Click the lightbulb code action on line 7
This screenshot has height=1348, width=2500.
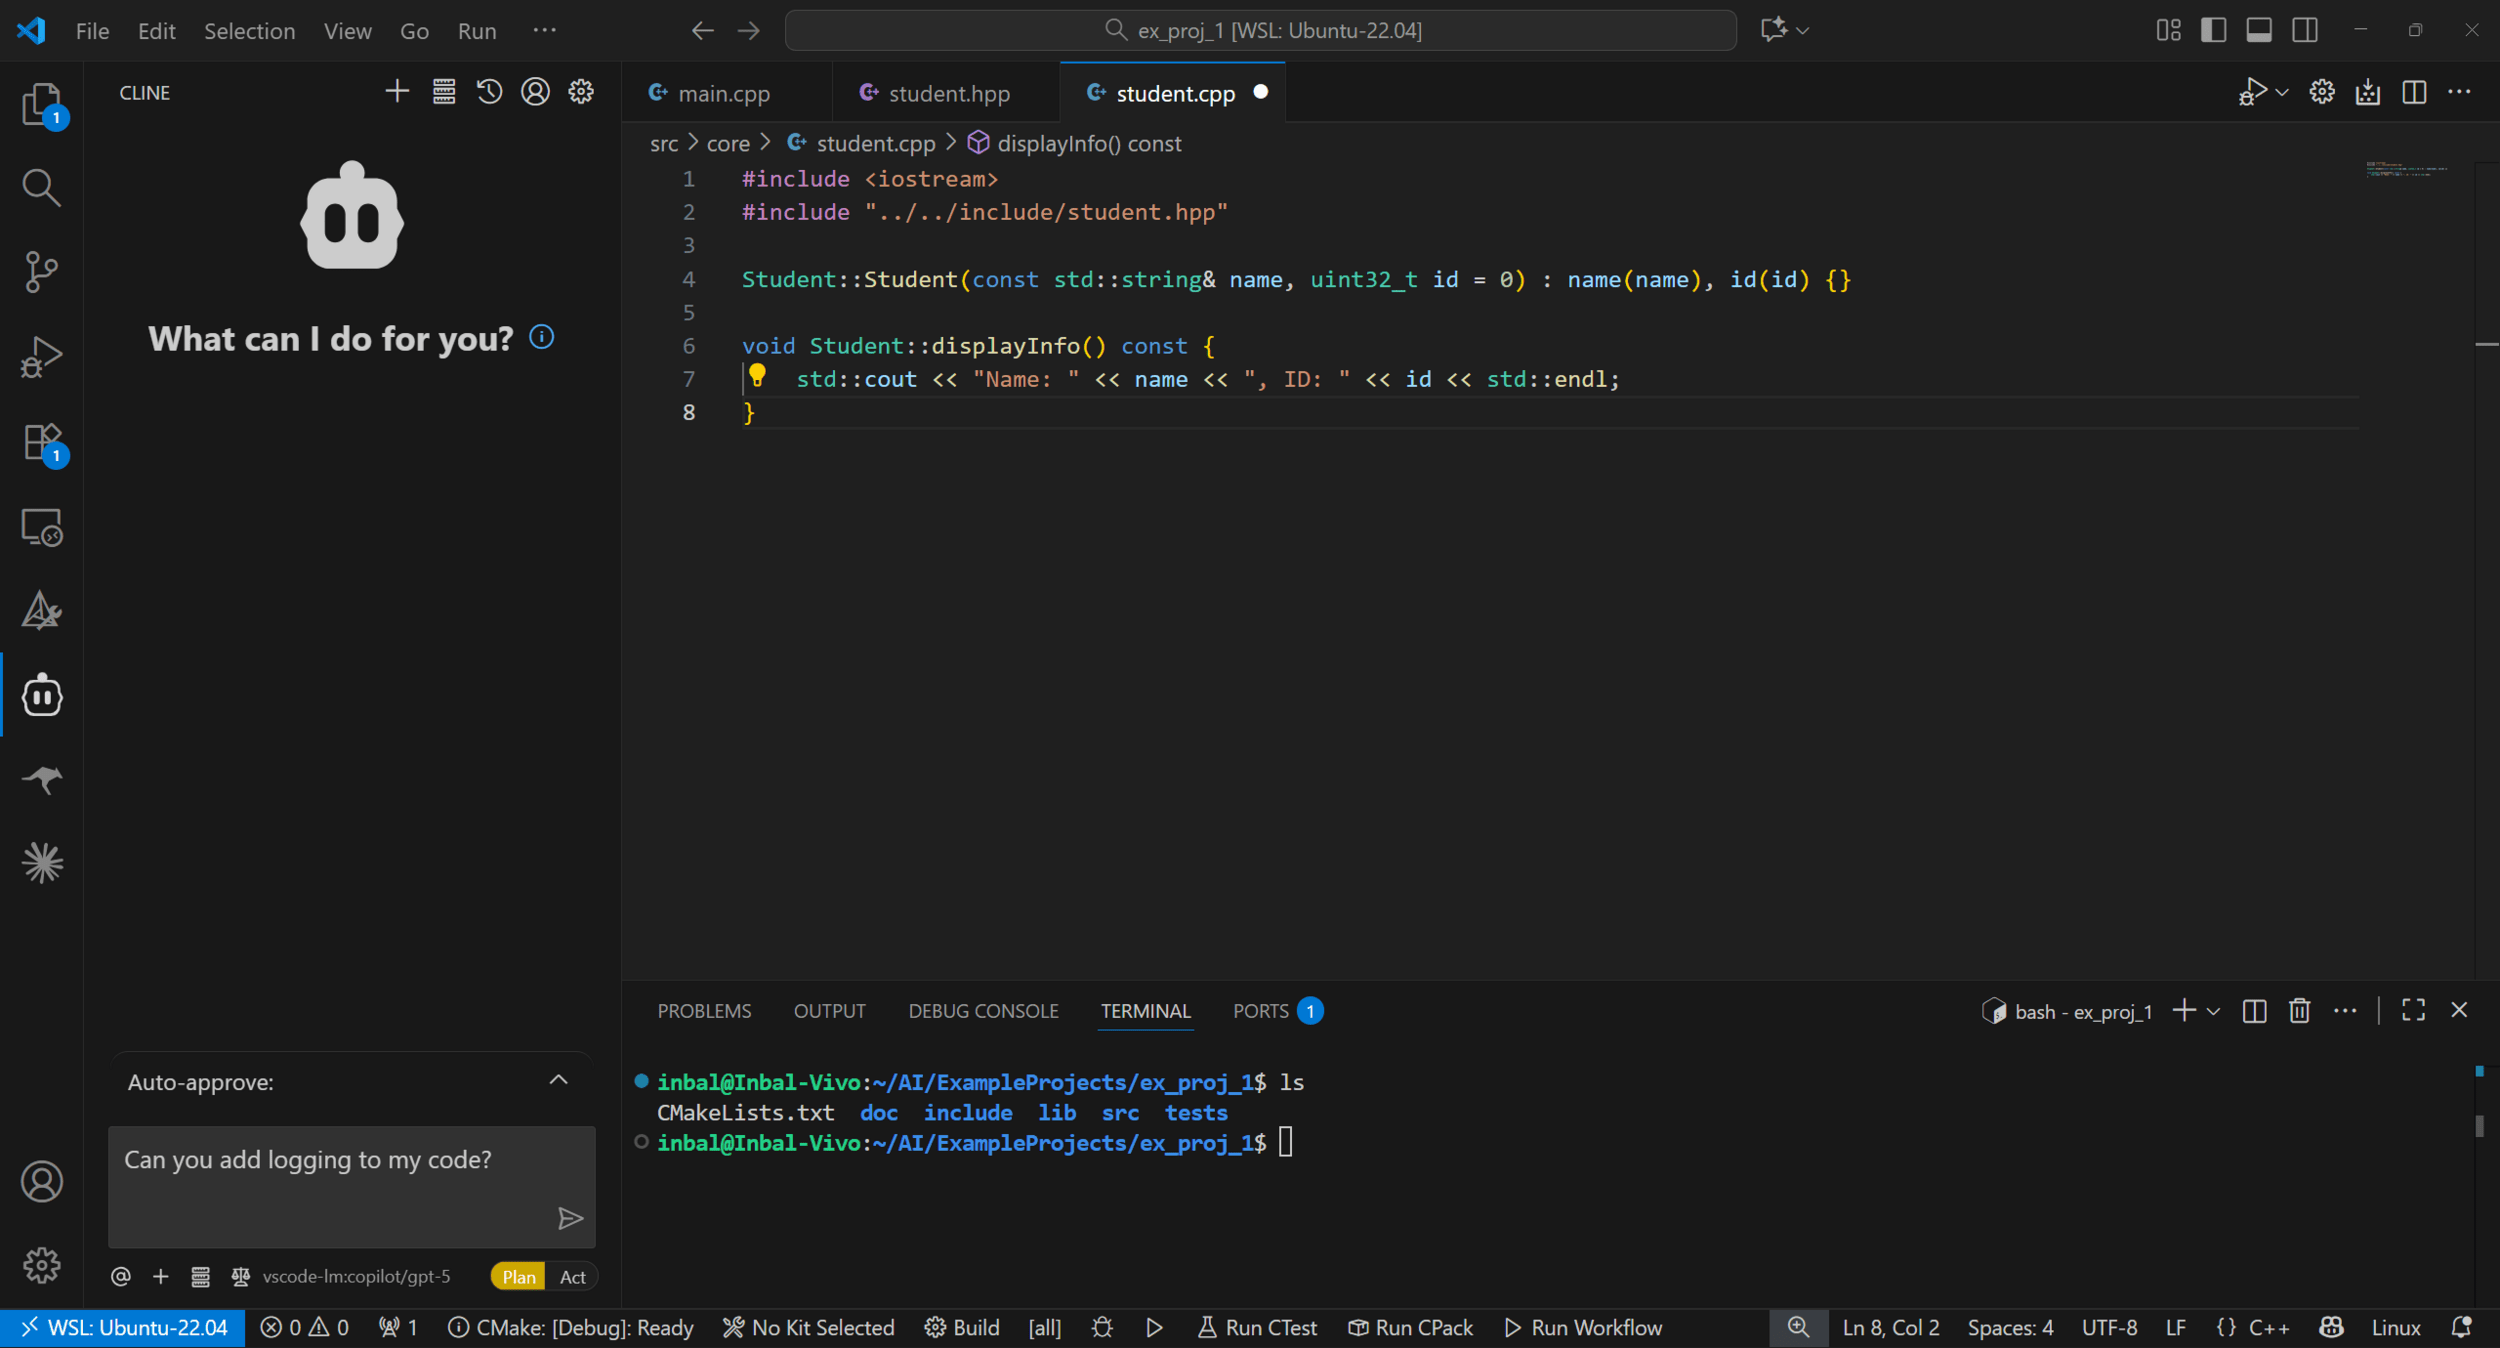point(757,376)
